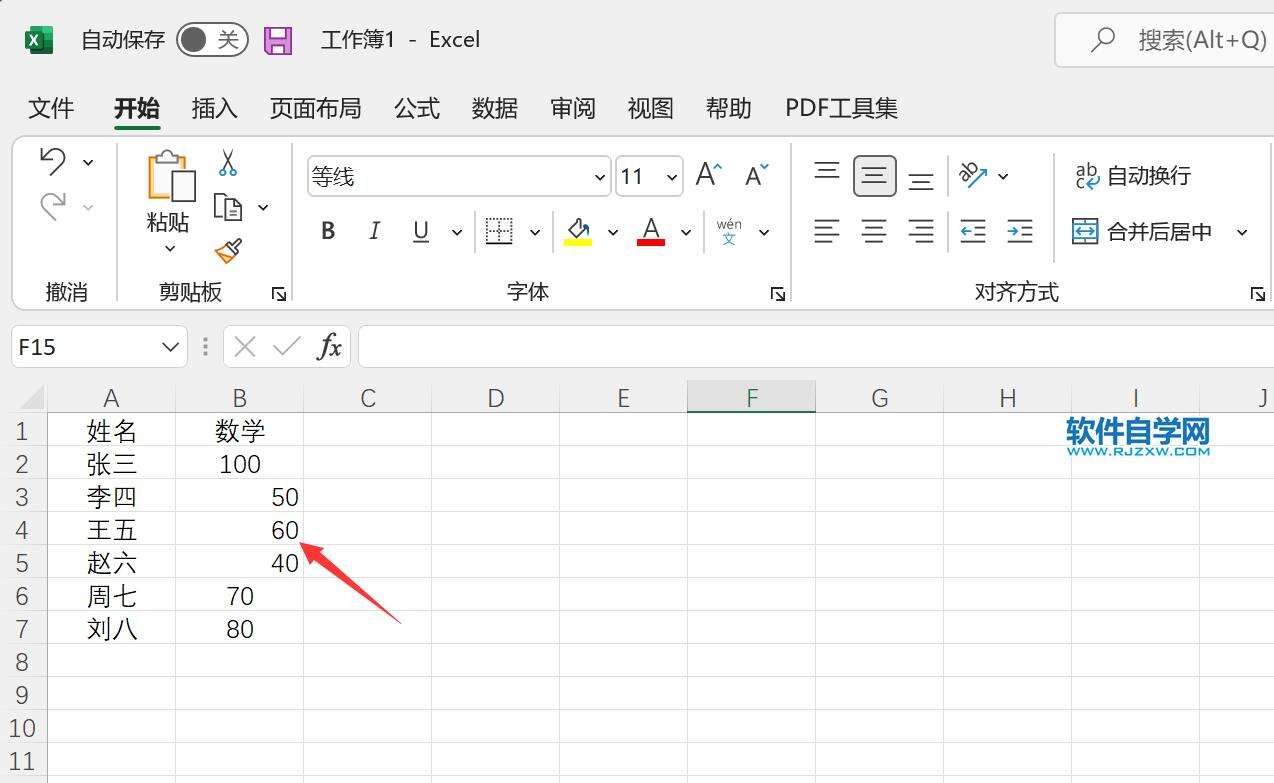Click the Insert Function fx icon

[x=329, y=347]
